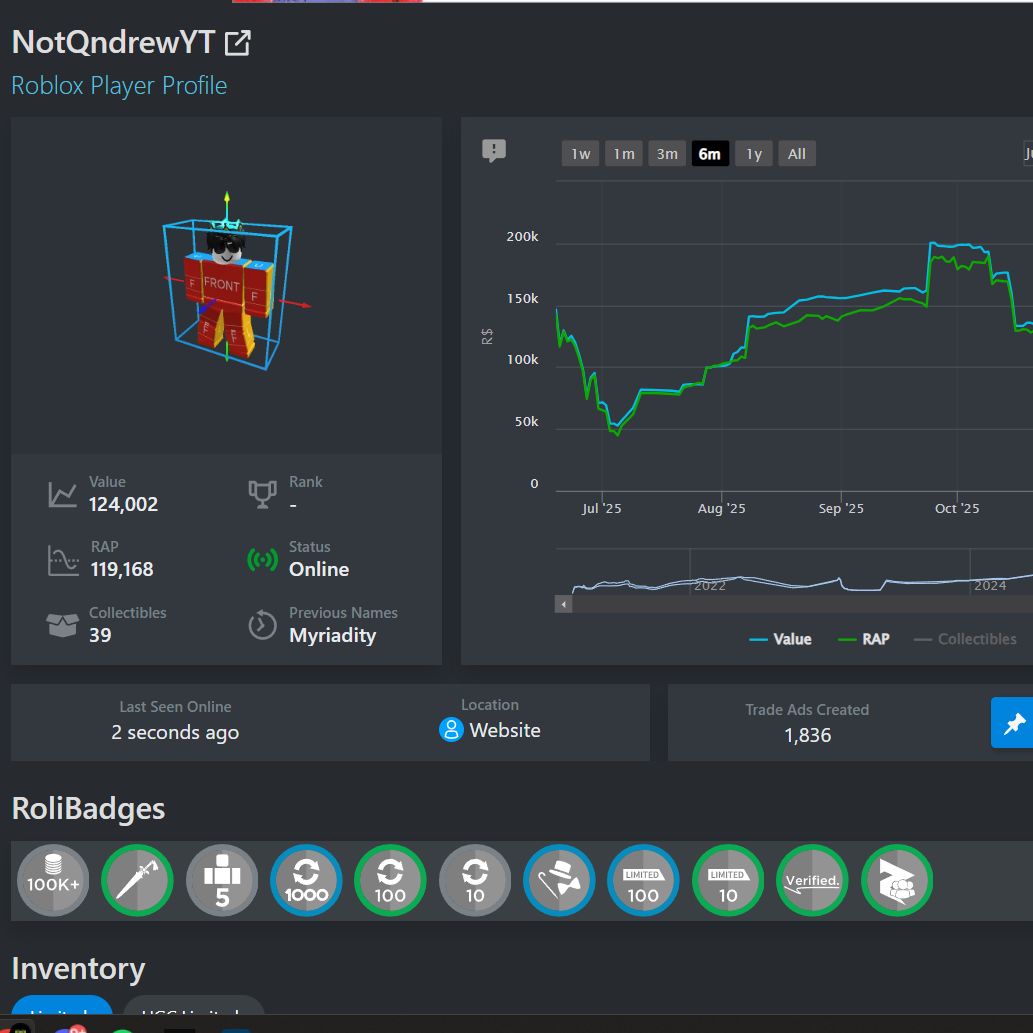Toggle the RAP series in chart legend
The width and height of the screenshot is (1033, 1033).
pos(864,639)
